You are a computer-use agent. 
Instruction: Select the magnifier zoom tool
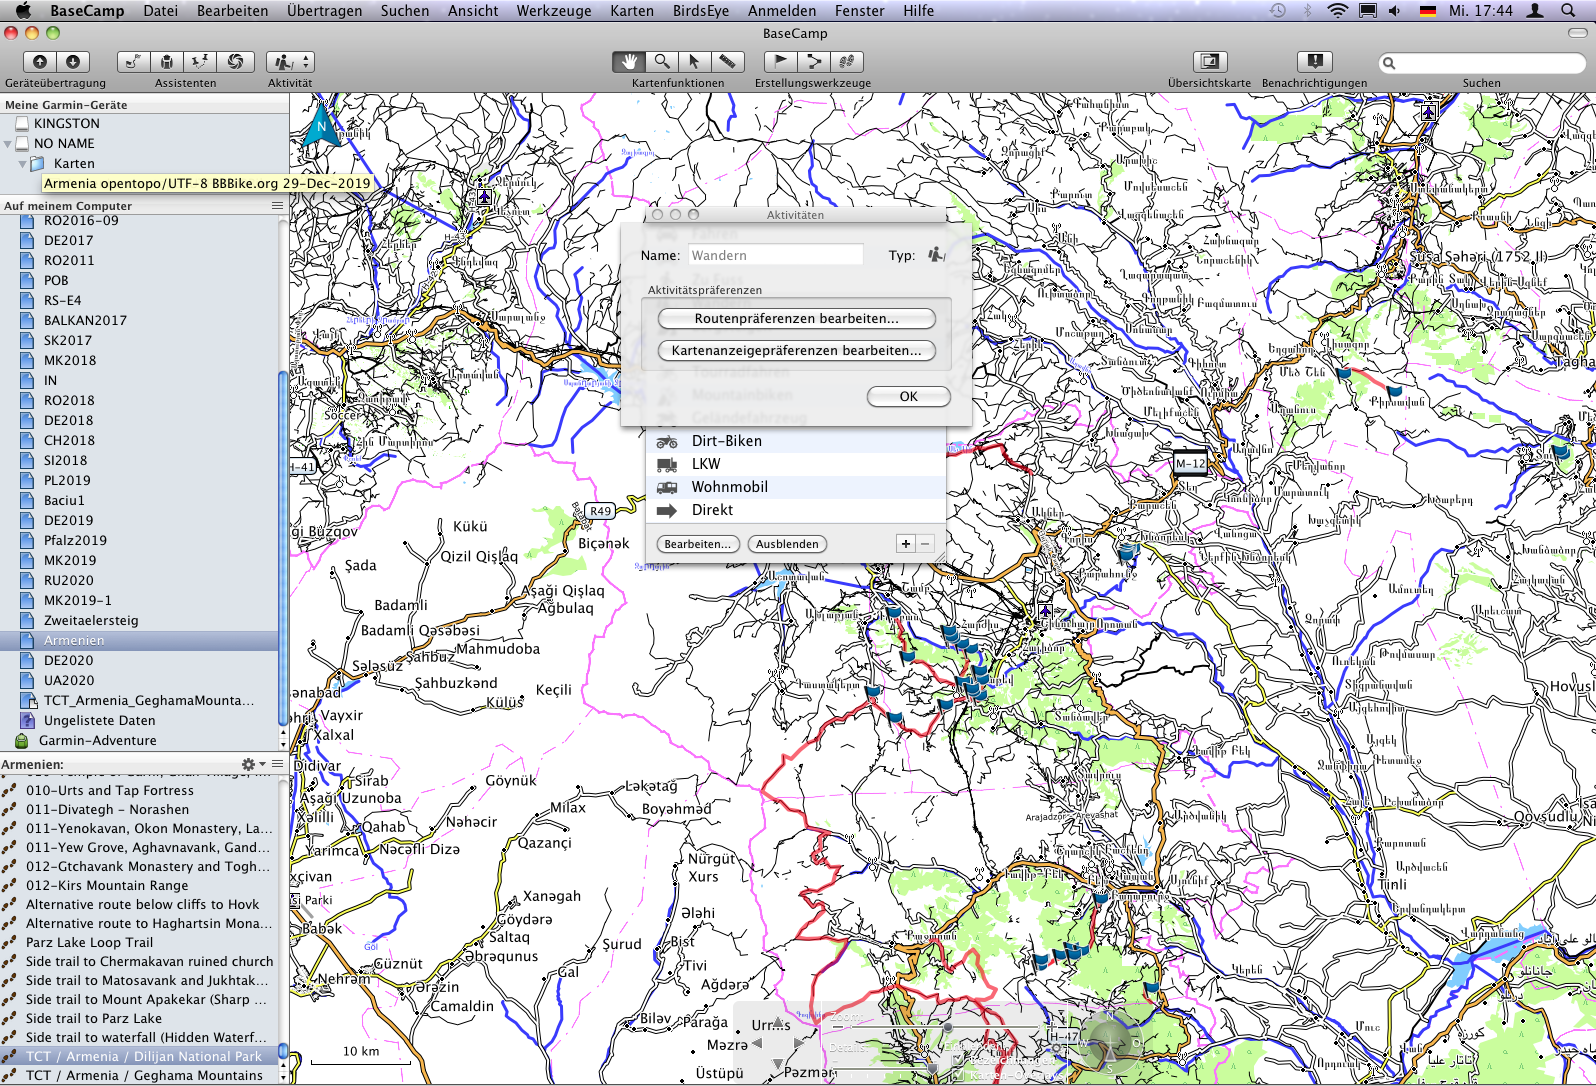point(662,62)
